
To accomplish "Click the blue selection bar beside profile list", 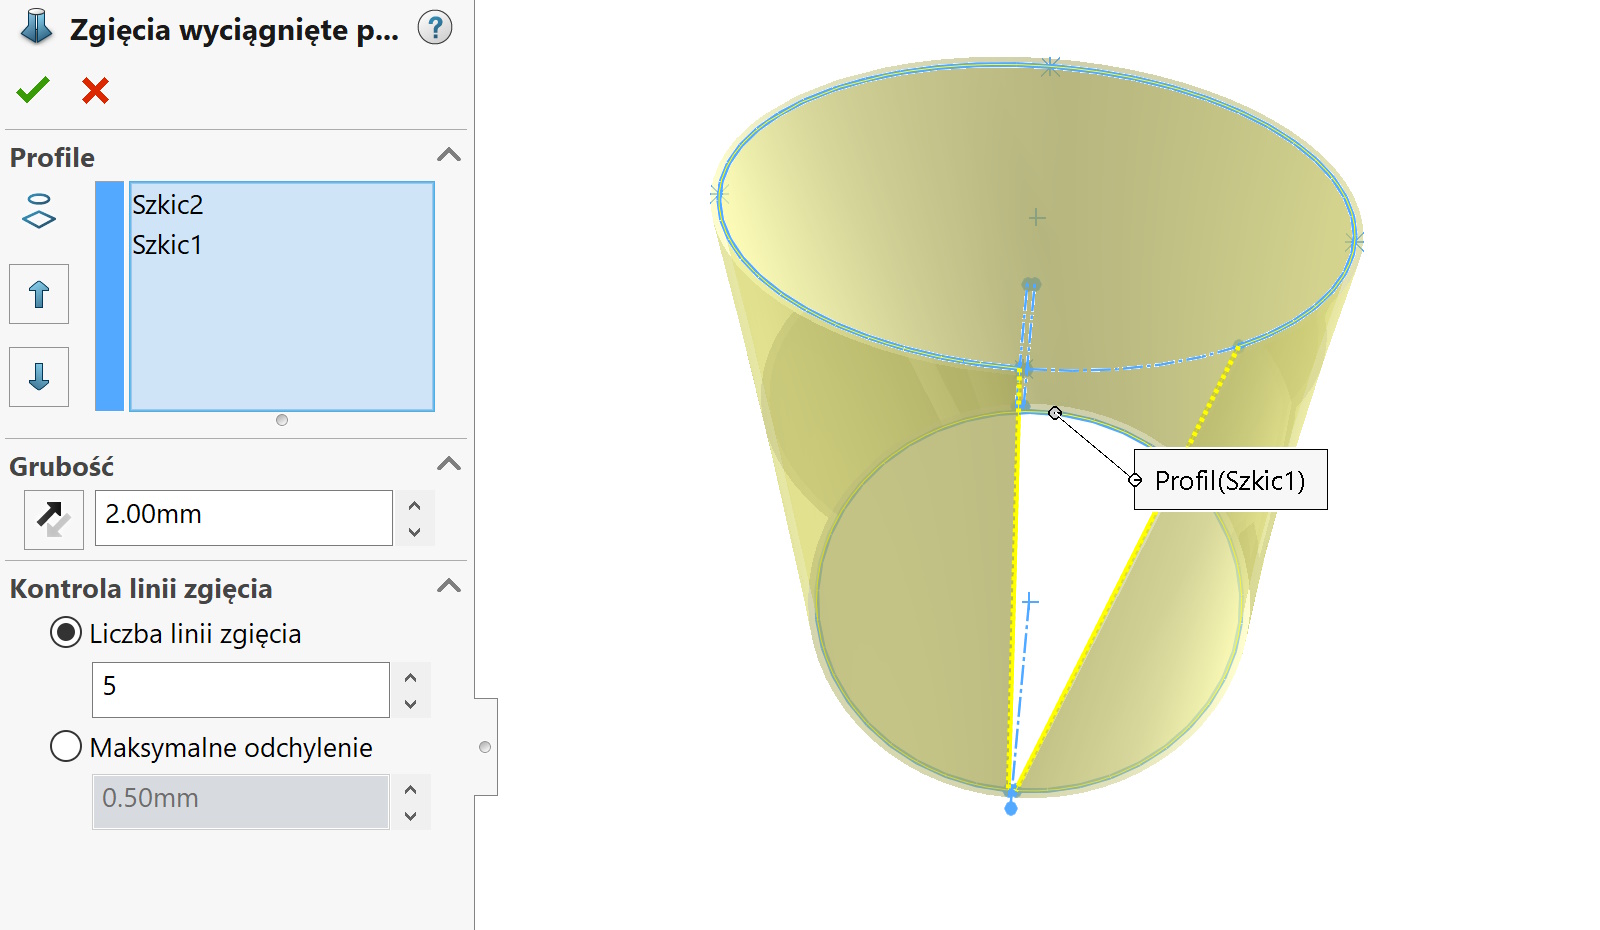I will click(x=109, y=296).
